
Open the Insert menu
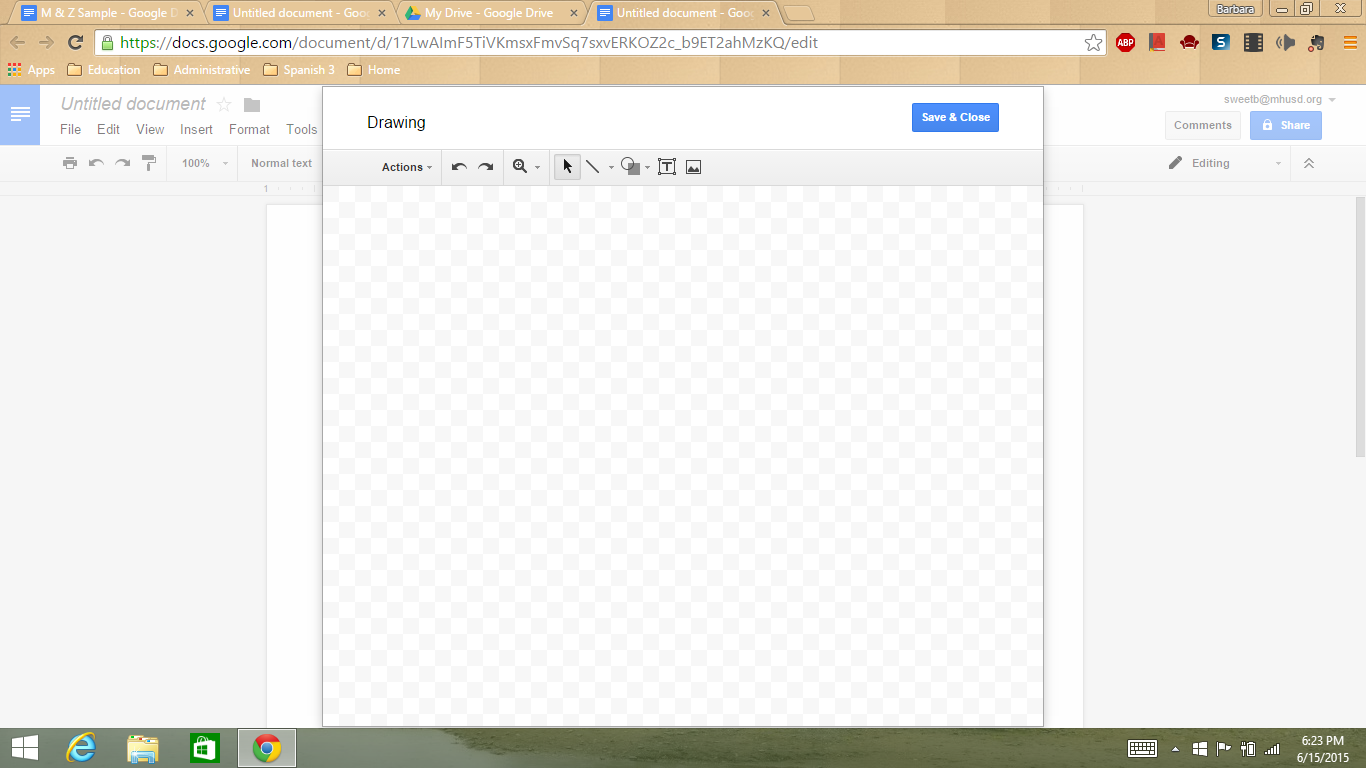(196, 129)
